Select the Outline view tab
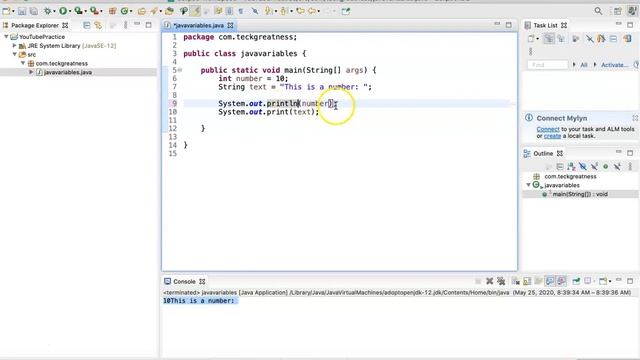Image resolution: width=640 pixels, height=360 pixels. point(543,153)
